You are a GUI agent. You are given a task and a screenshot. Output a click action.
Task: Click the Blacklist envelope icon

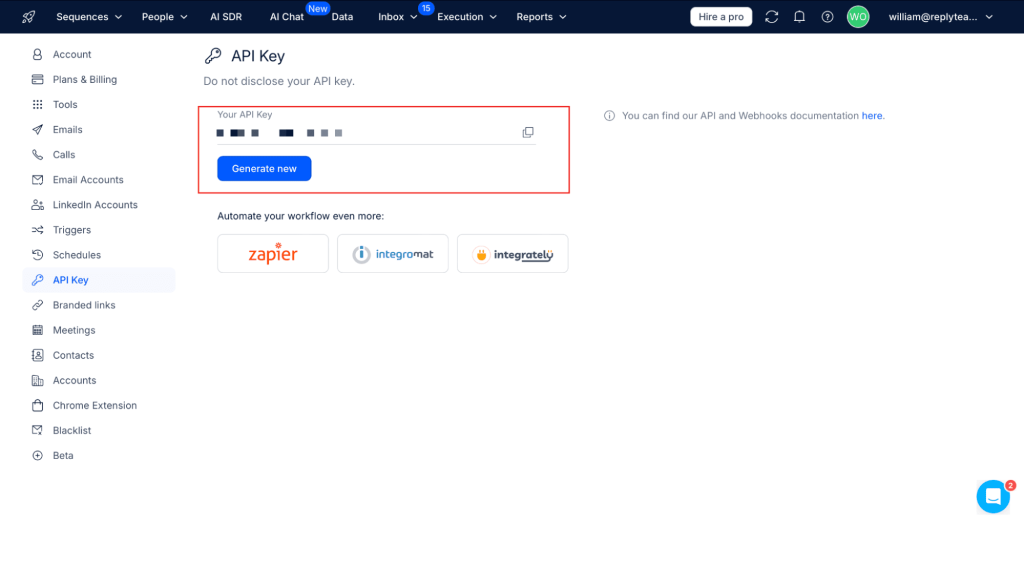(x=37, y=431)
